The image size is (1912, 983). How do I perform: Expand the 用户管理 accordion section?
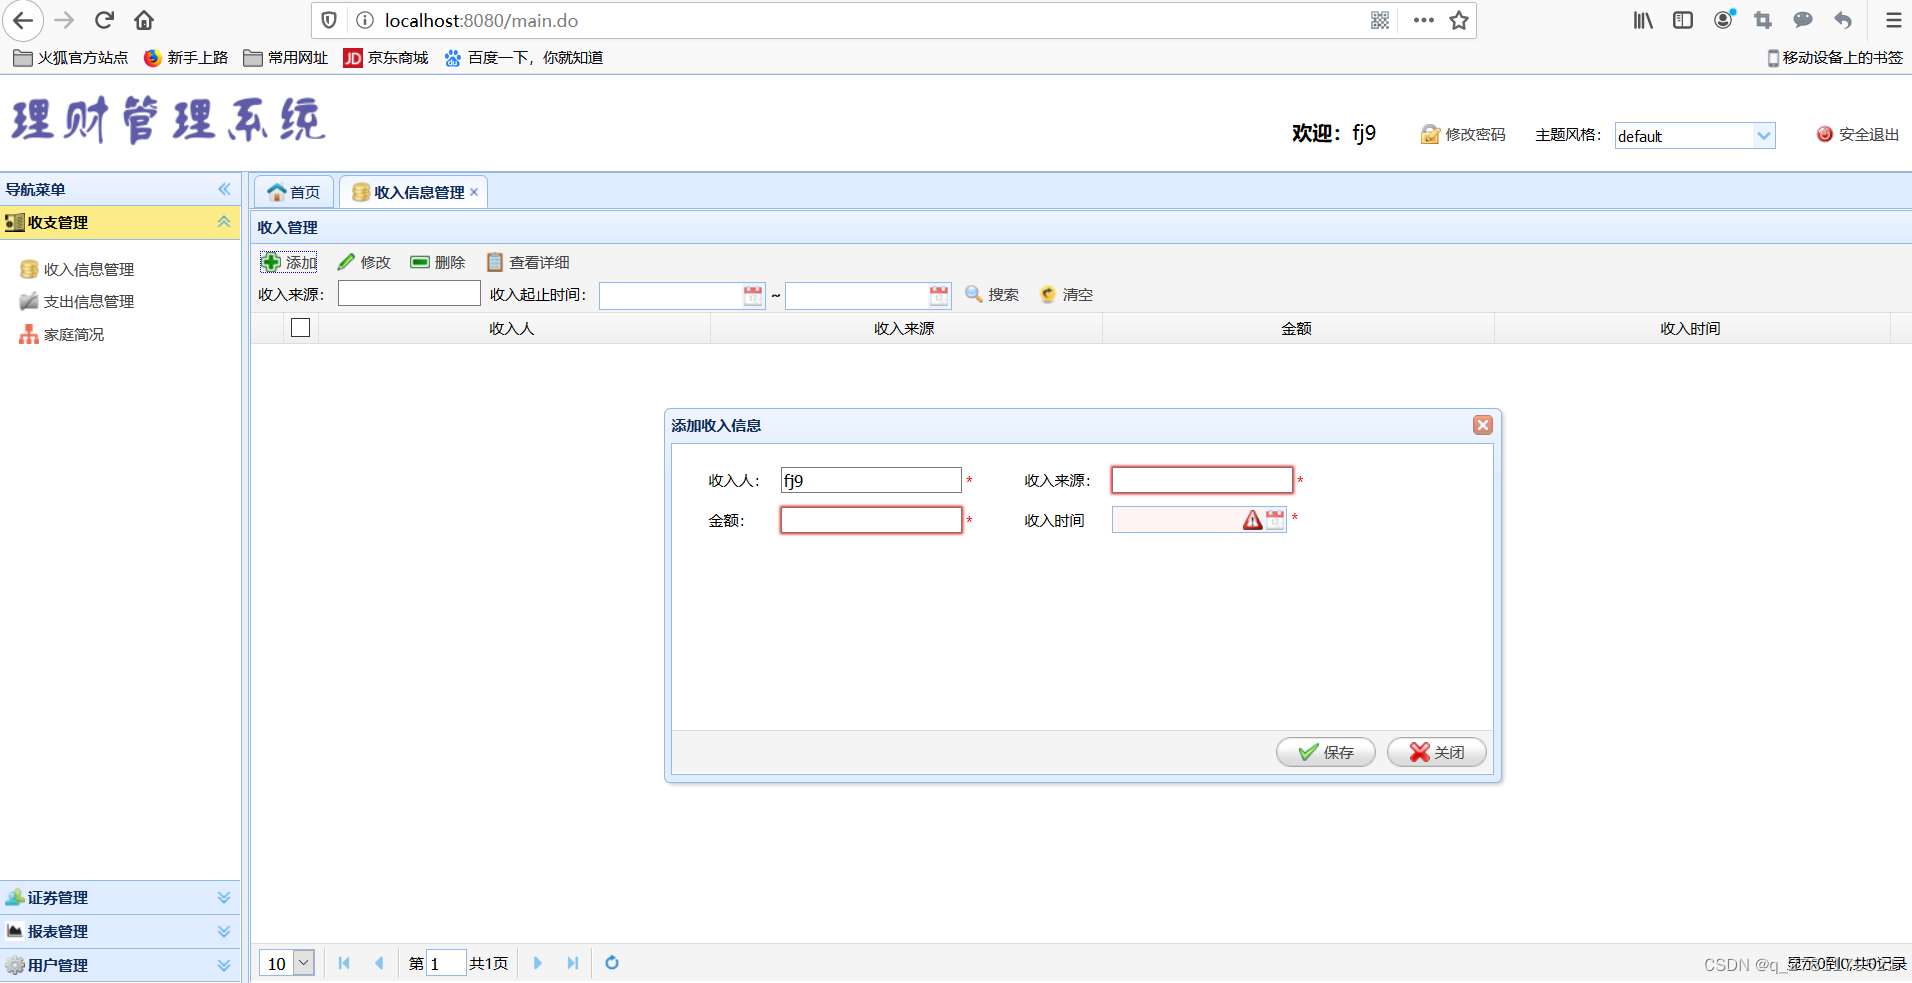tap(224, 965)
